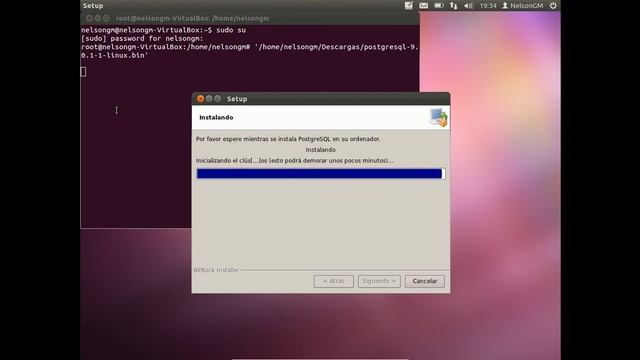This screenshot has width=640, height=360.
Task: Open the NelsonGM user menu
Action: 522,5
